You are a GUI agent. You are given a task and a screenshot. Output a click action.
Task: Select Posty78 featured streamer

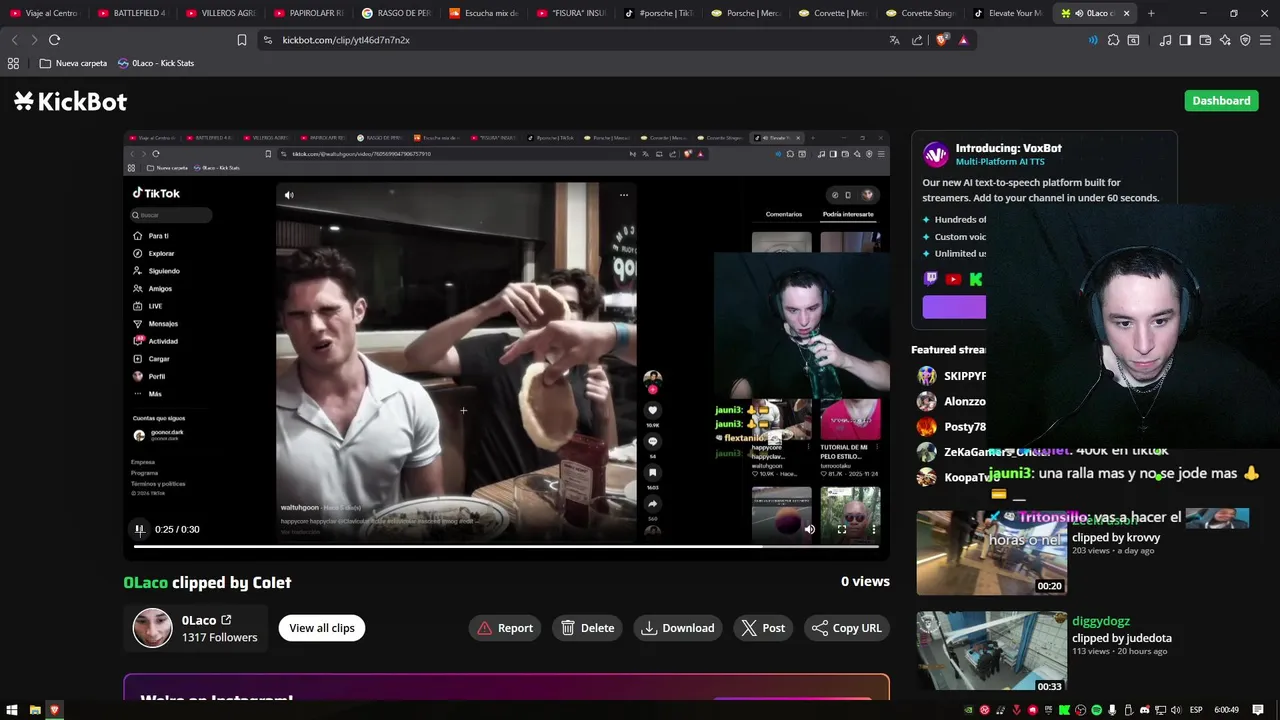952,427
